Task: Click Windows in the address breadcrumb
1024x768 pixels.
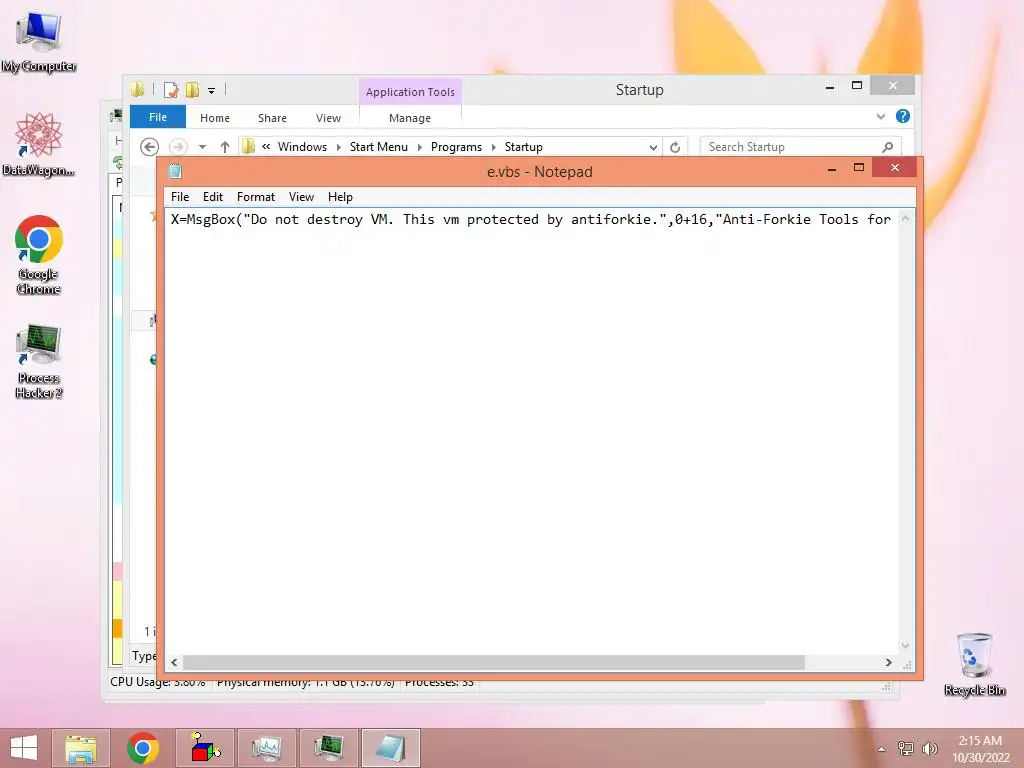Action: 302,147
